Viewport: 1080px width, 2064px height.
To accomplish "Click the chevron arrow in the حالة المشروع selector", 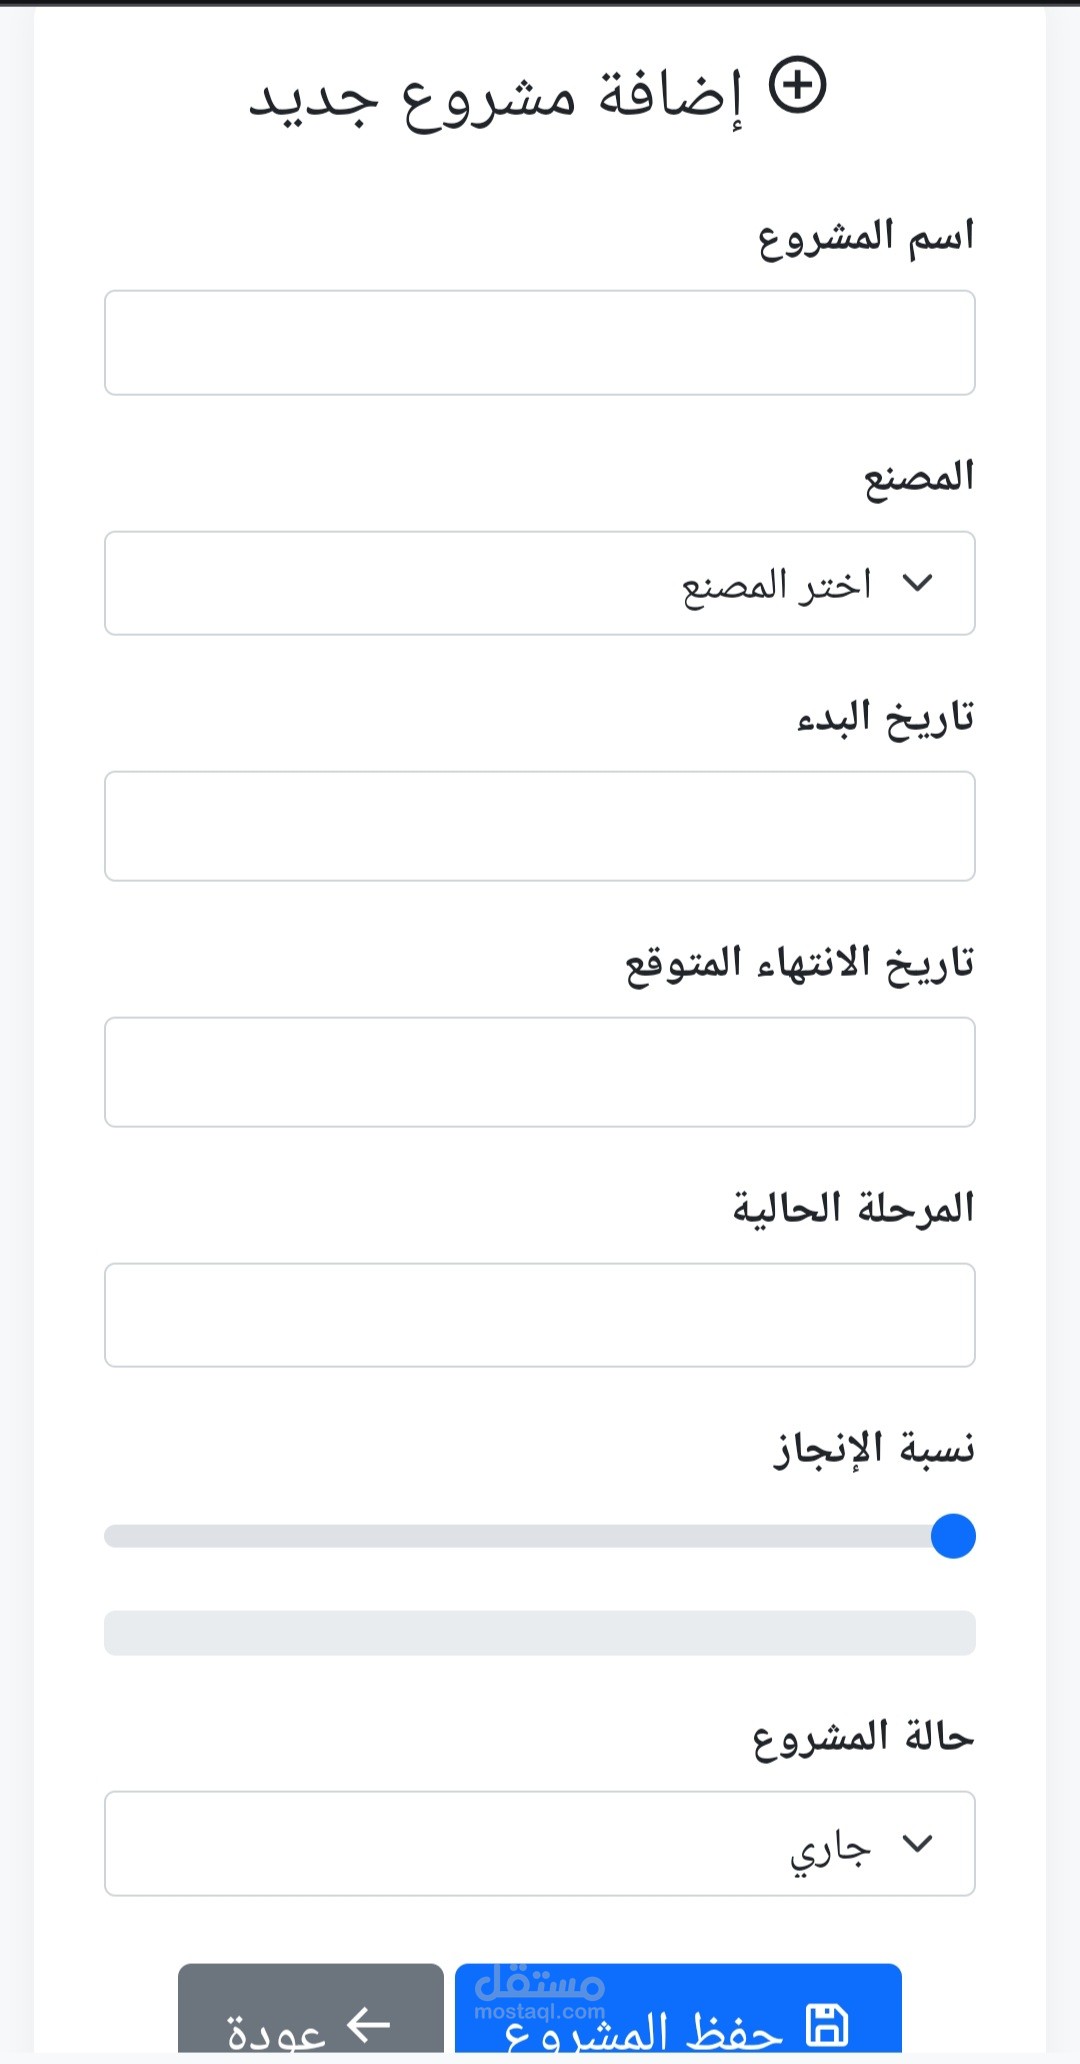I will 917,1842.
